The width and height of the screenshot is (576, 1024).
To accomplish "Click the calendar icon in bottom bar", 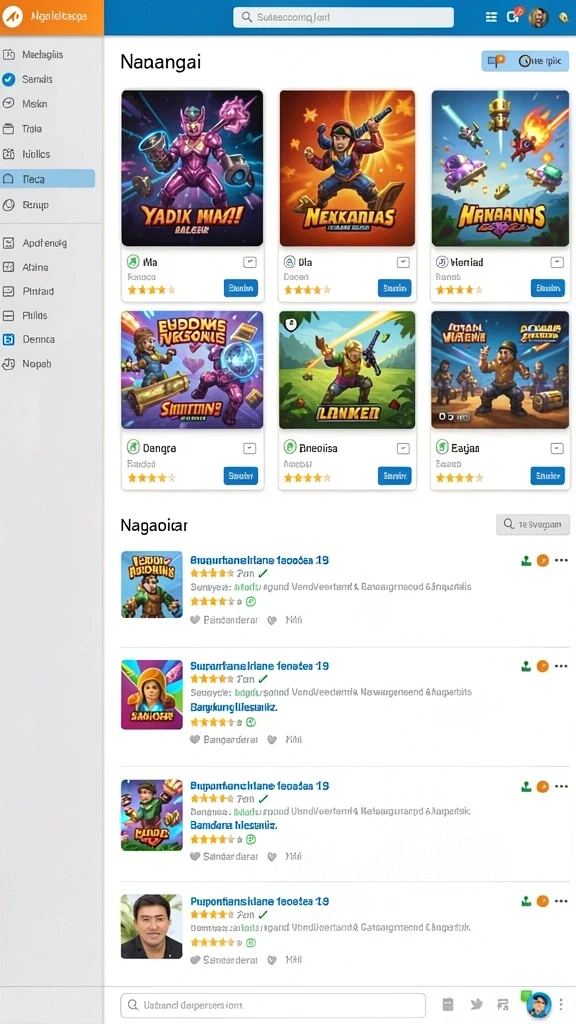I will (x=447, y=1004).
